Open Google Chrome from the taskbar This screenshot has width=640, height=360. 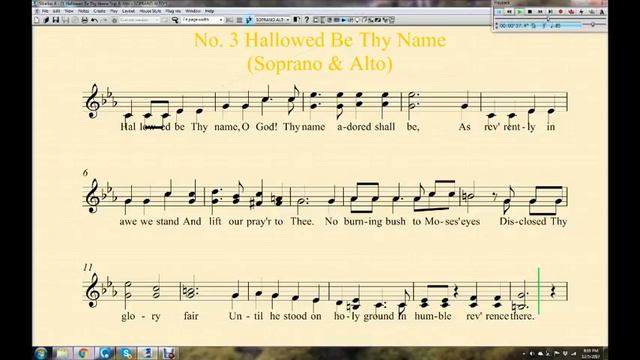click(x=84, y=353)
